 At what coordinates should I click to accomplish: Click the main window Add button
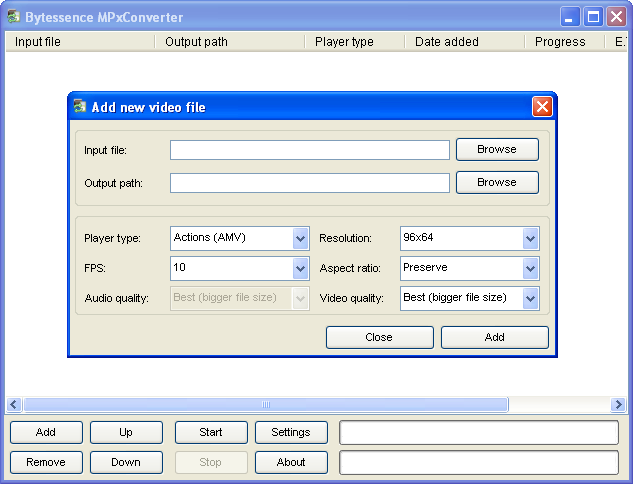coord(46,432)
